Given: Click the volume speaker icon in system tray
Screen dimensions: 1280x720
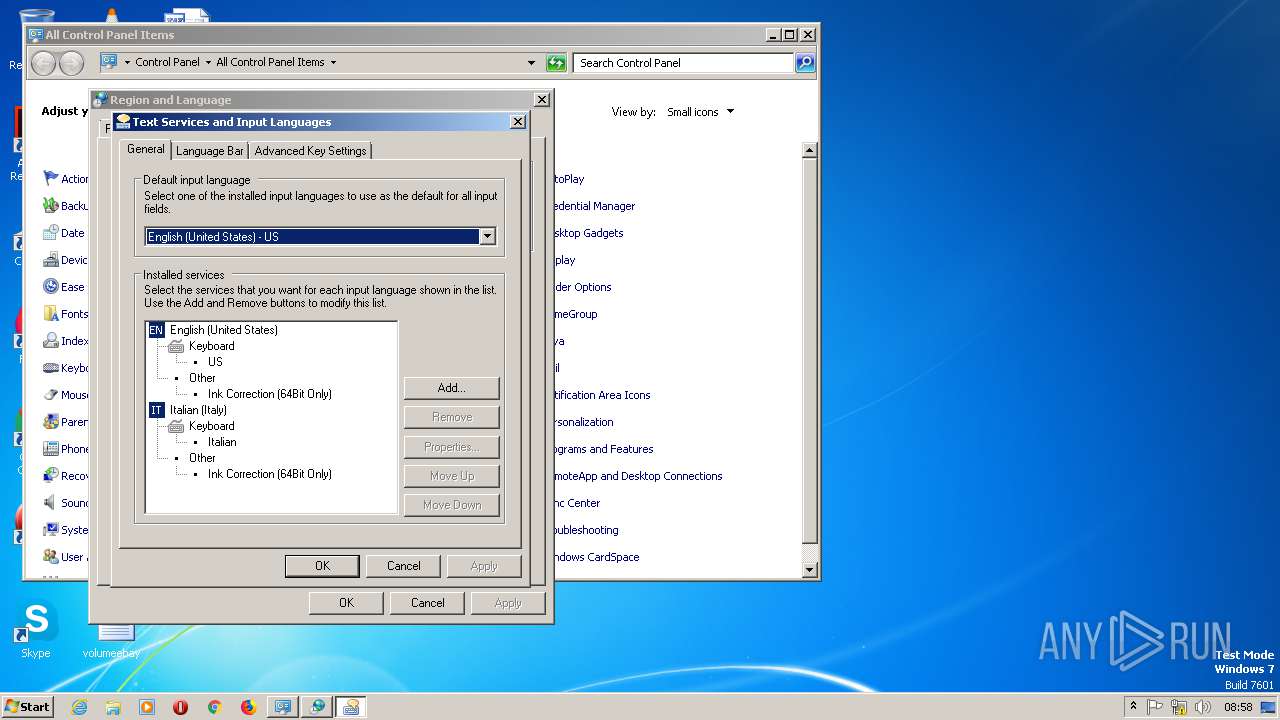Looking at the screenshot, I should [1203, 707].
